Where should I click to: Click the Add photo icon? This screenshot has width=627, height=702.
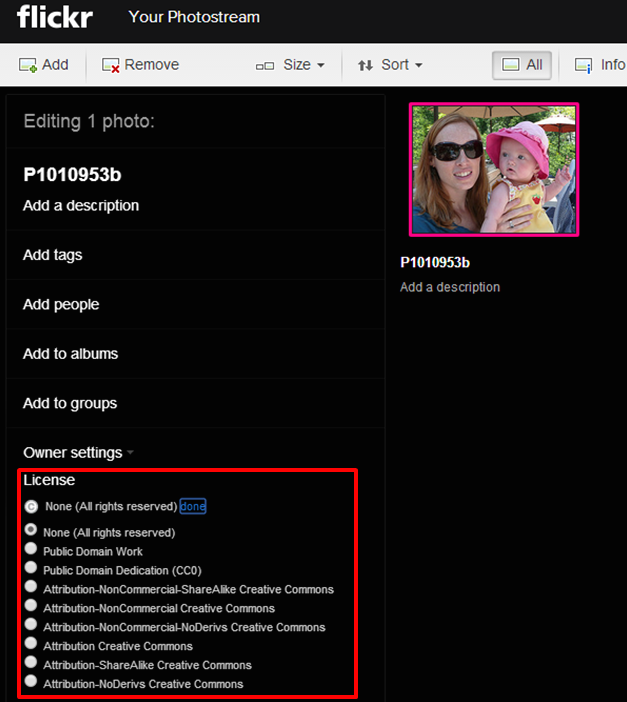pyautogui.click(x=28, y=65)
